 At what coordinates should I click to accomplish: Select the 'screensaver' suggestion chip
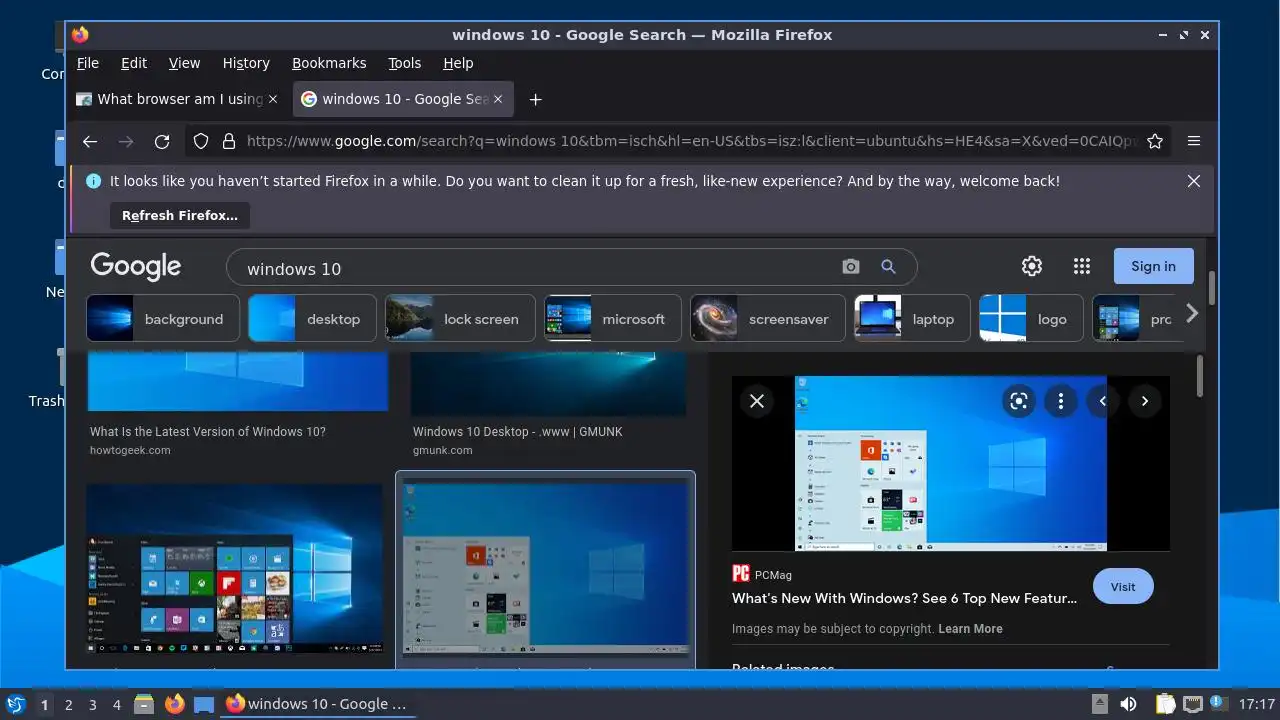[767, 319]
